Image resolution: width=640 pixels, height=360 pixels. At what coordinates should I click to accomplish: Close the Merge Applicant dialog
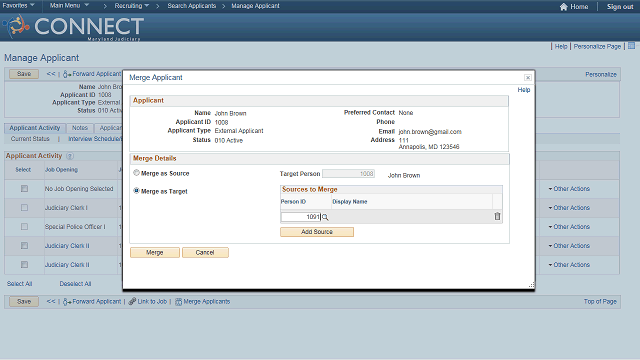coord(528,78)
